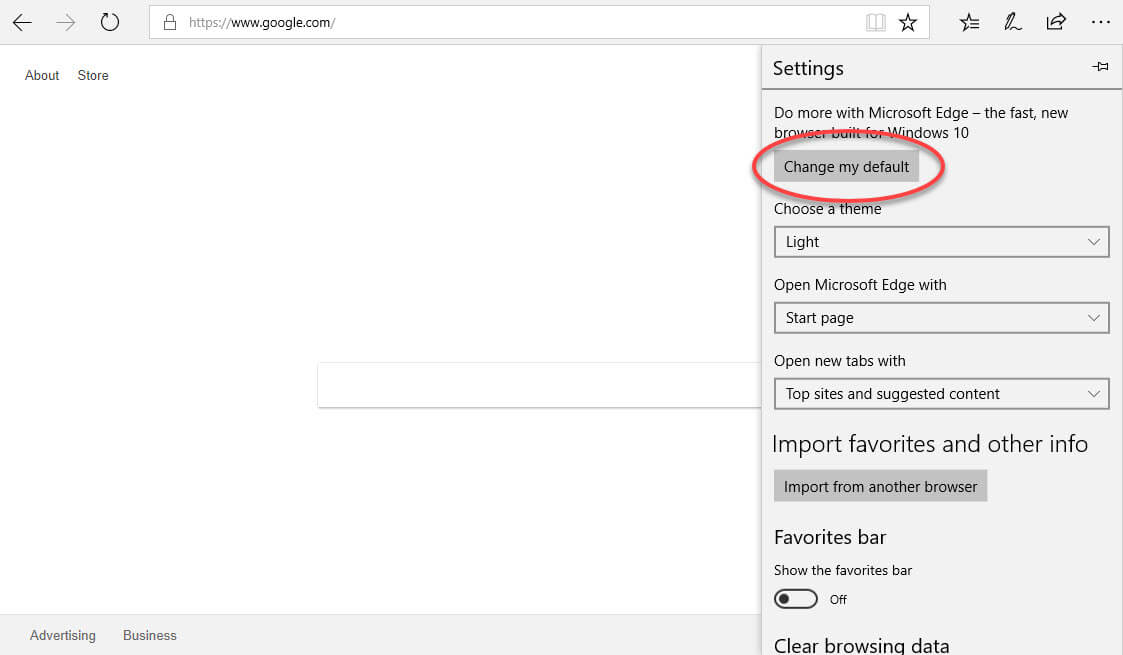Expand the Open Microsoft Edge with dropdown
Image resolution: width=1123 pixels, height=655 pixels.
941,318
